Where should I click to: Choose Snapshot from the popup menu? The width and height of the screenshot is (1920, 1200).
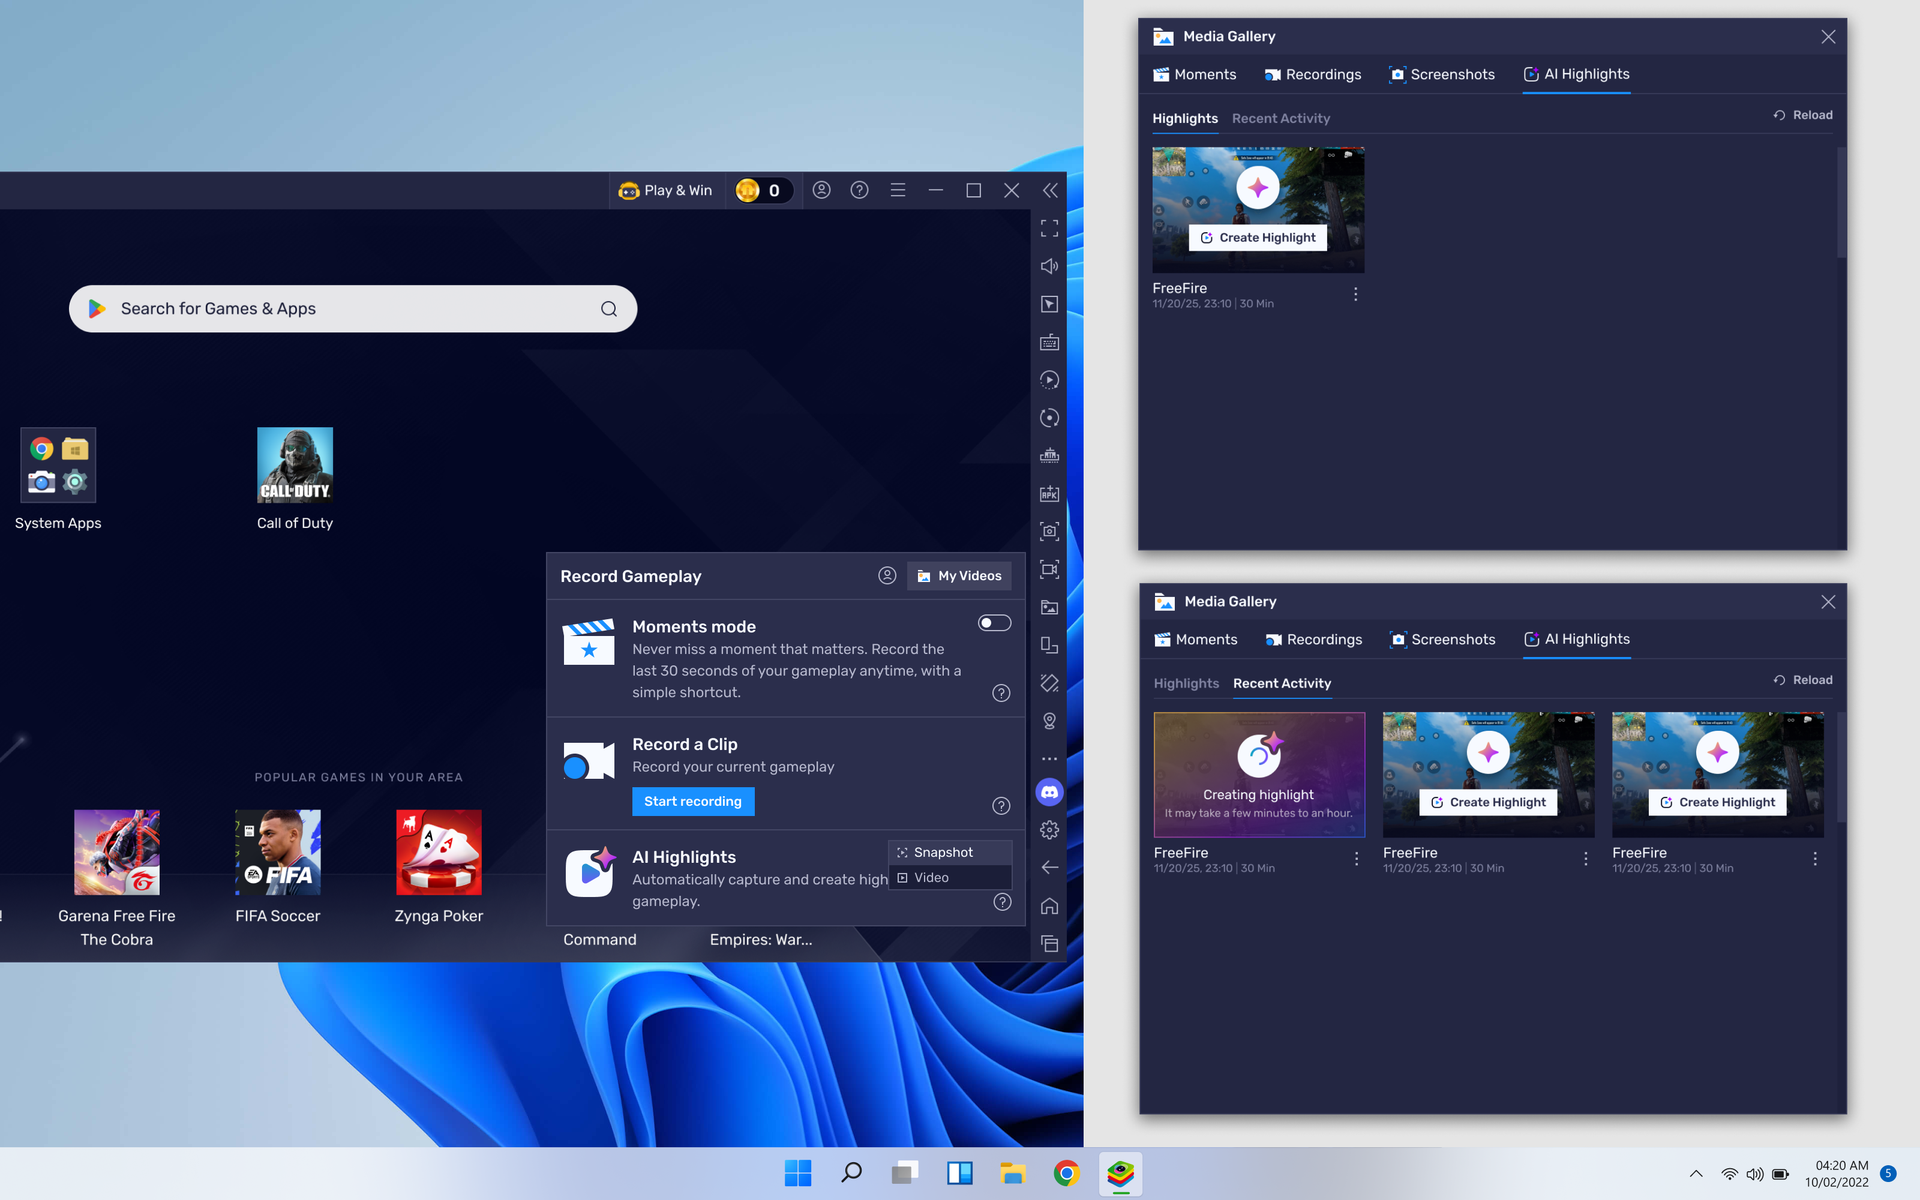click(950, 853)
